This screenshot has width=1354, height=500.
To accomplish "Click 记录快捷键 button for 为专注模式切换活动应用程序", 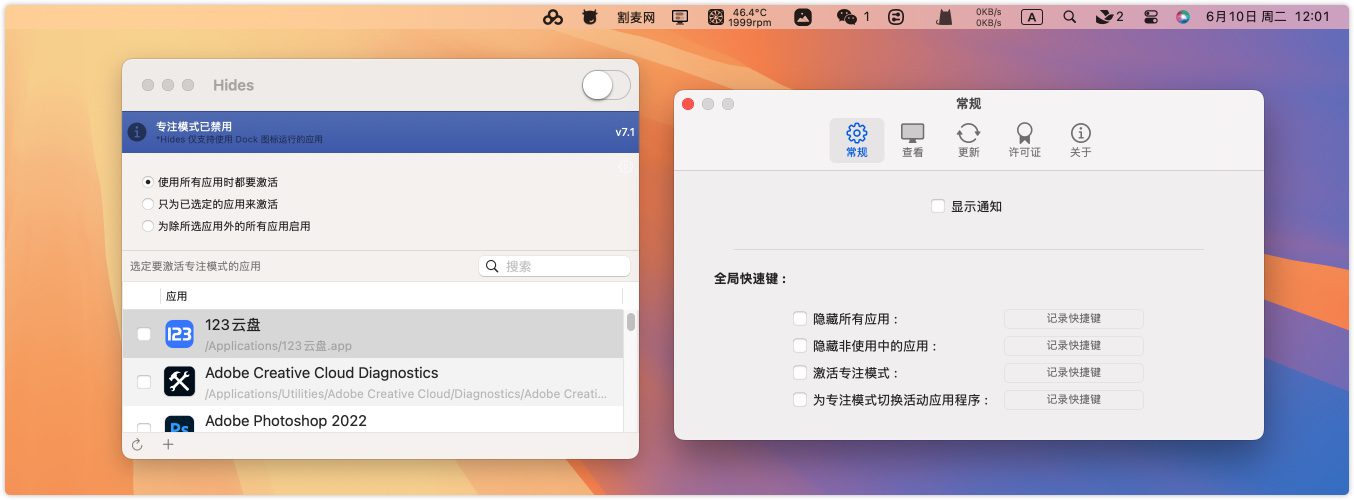I will tap(1074, 399).
